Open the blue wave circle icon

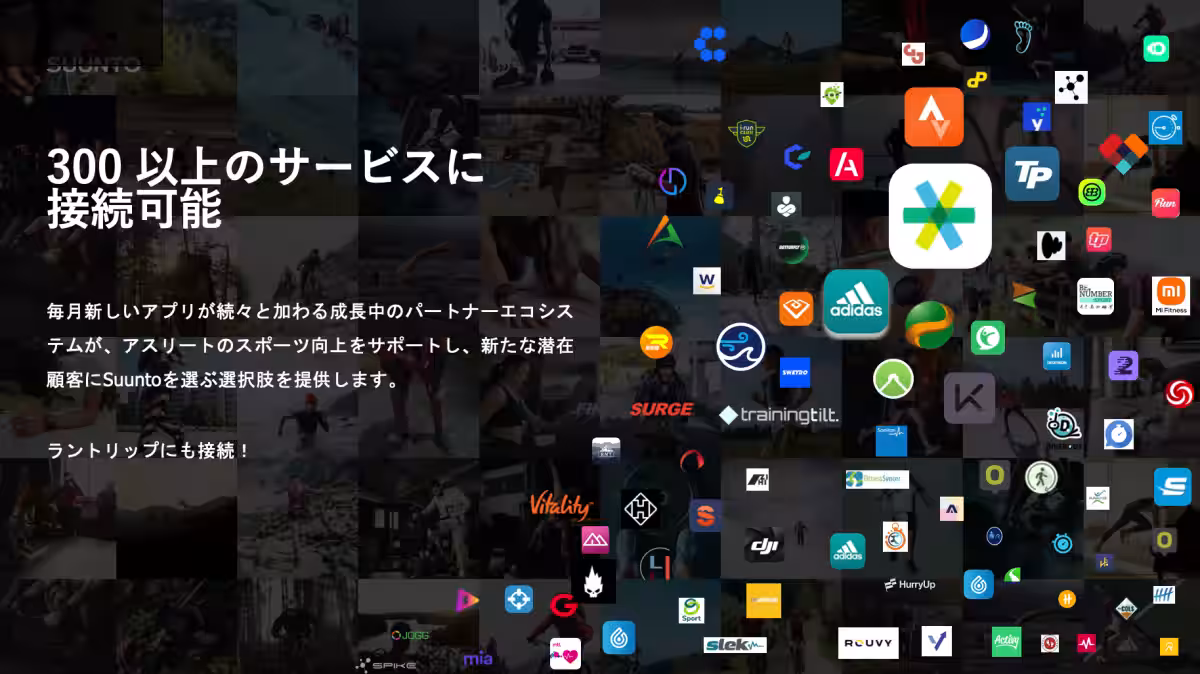(741, 346)
